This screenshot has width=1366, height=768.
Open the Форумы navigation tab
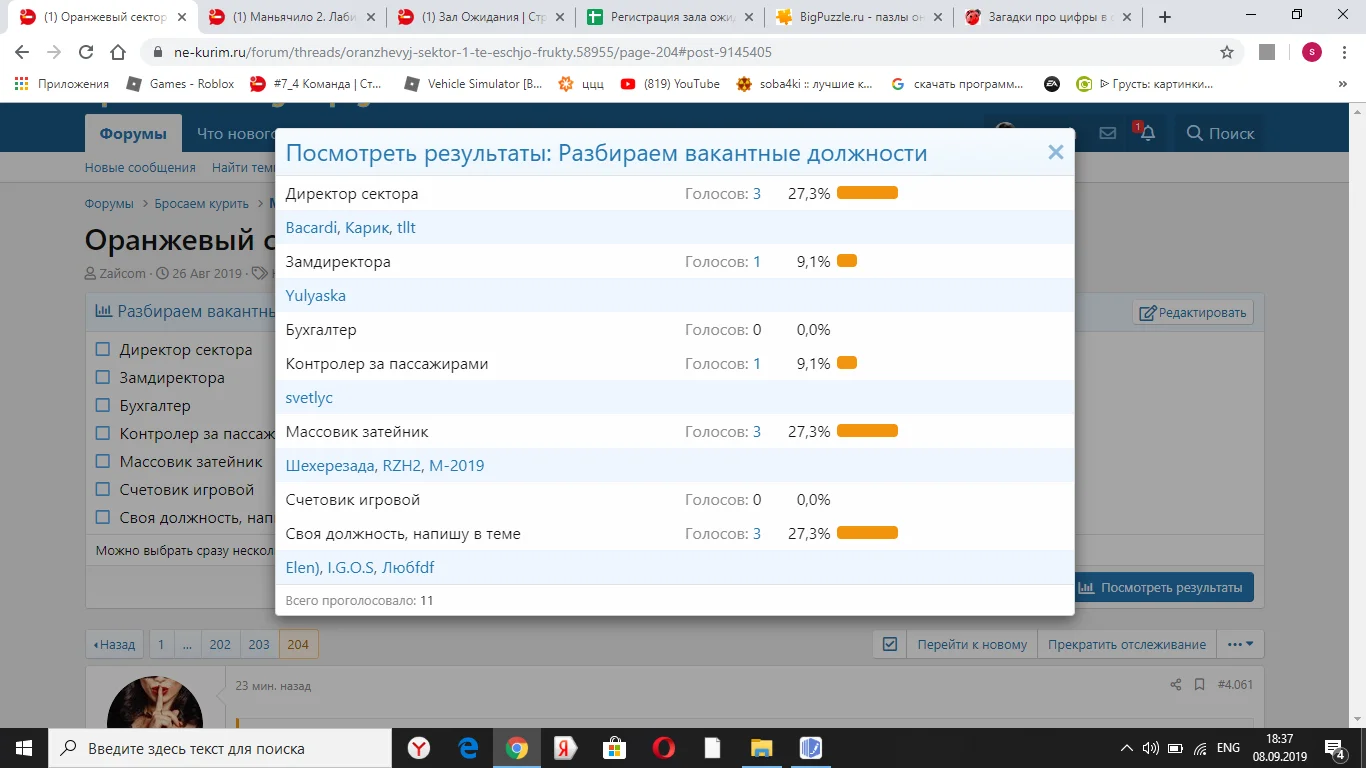coord(133,131)
